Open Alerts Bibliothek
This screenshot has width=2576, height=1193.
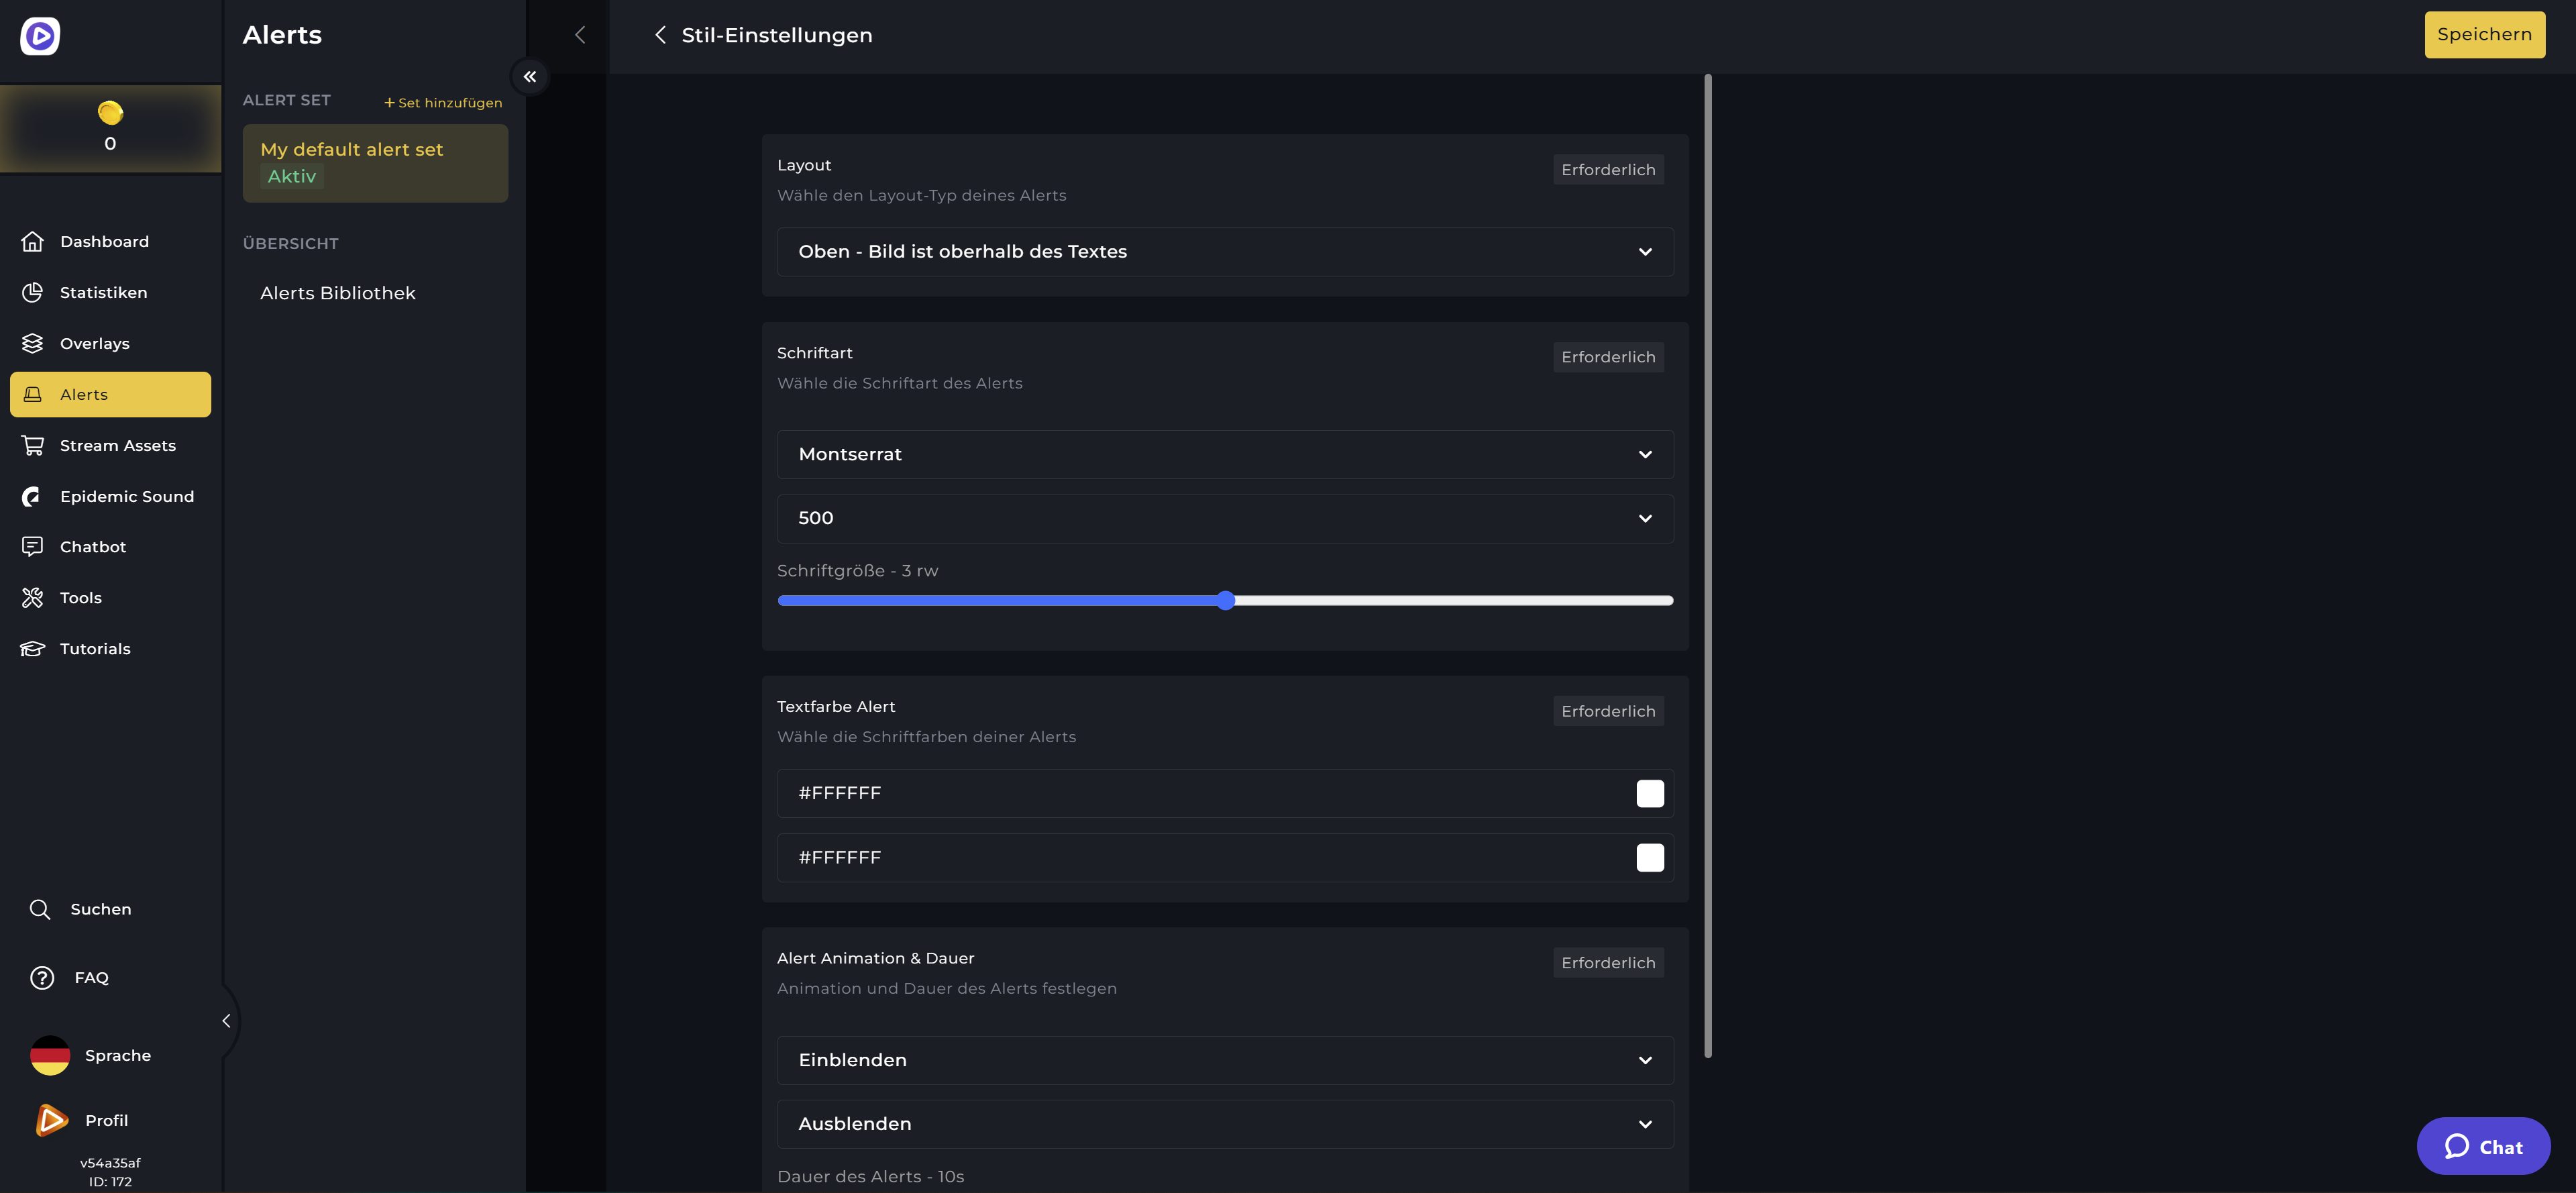click(338, 292)
